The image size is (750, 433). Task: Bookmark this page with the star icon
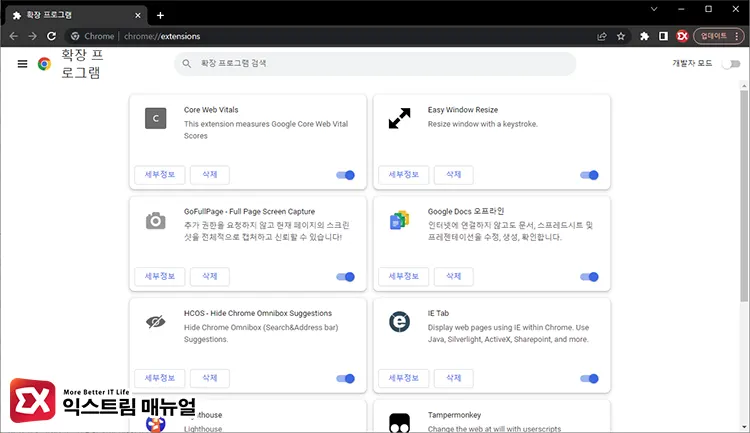[621, 36]
